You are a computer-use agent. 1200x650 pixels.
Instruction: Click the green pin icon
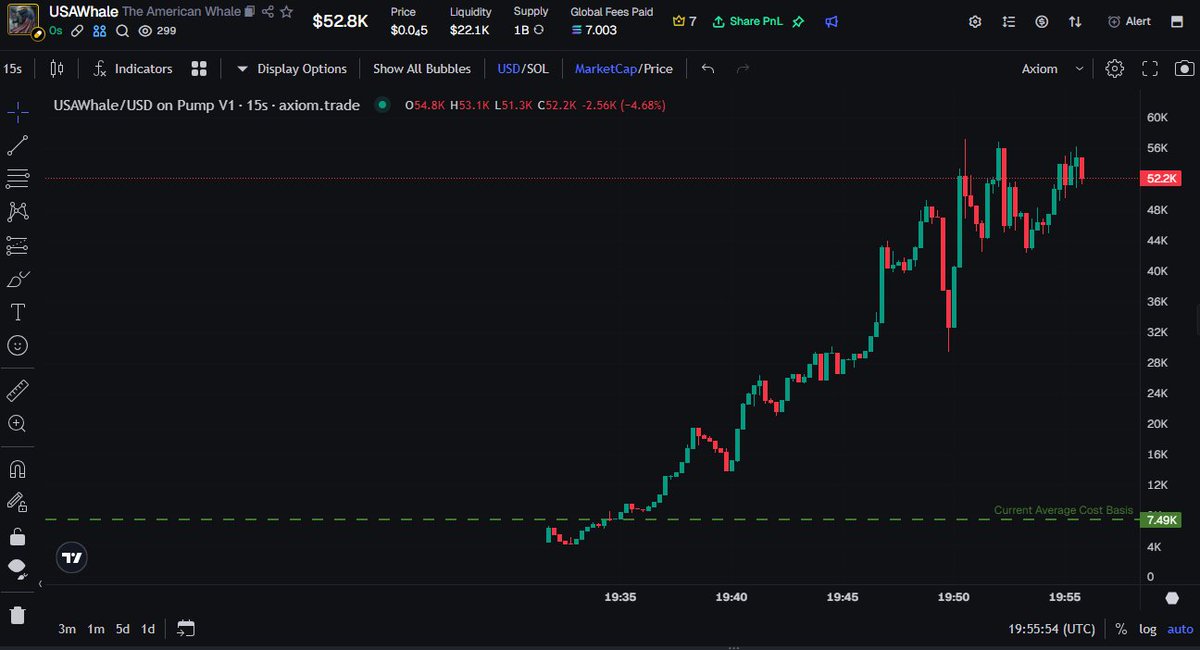798,21
